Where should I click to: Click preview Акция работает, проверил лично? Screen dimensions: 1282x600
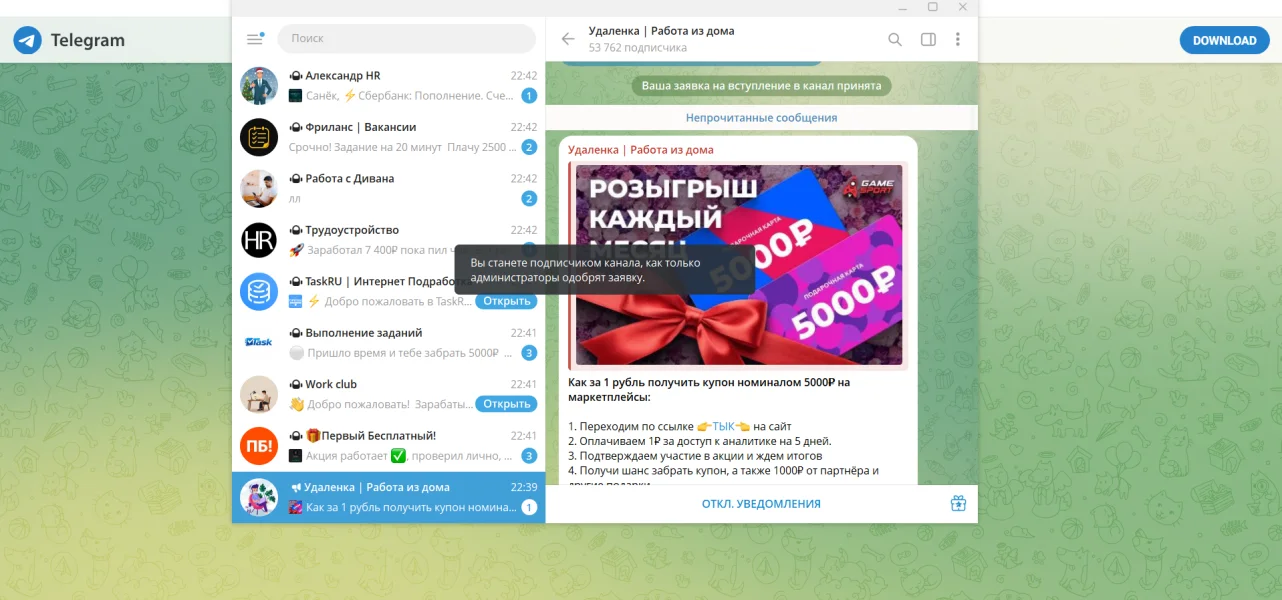coord(411,456)
